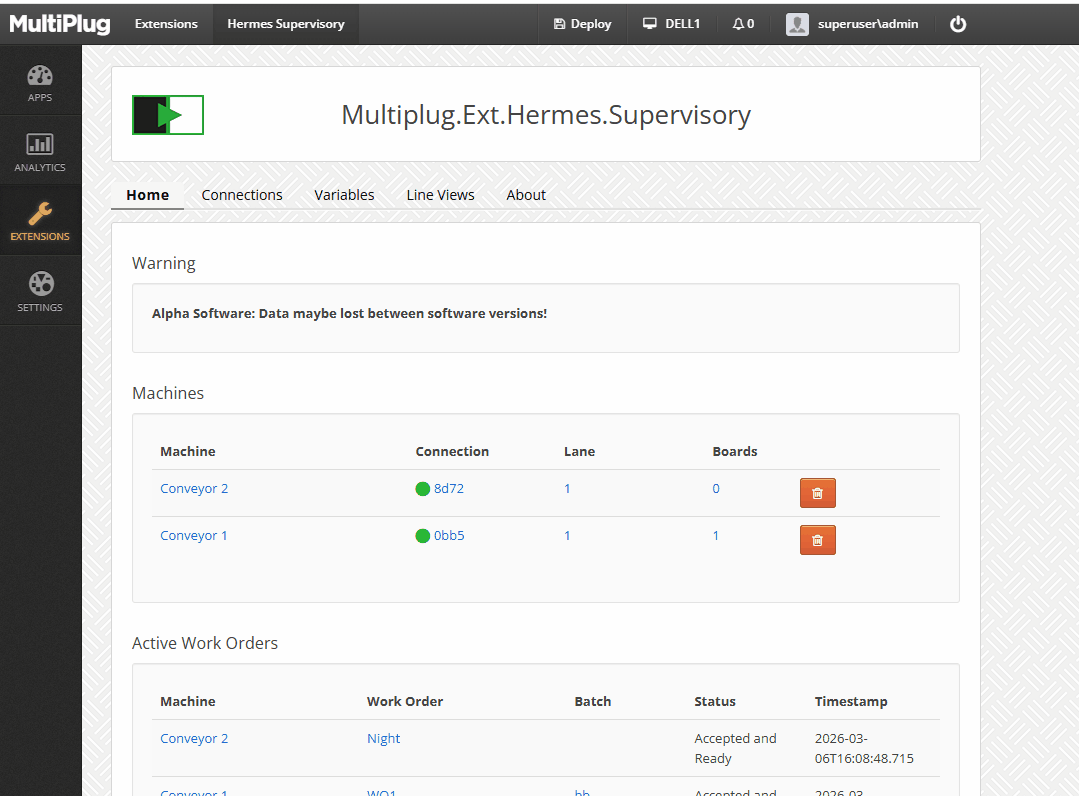Screen dimensions: 1079x796
Task: Click the MultiPlug logo
Action: [60, 24]
